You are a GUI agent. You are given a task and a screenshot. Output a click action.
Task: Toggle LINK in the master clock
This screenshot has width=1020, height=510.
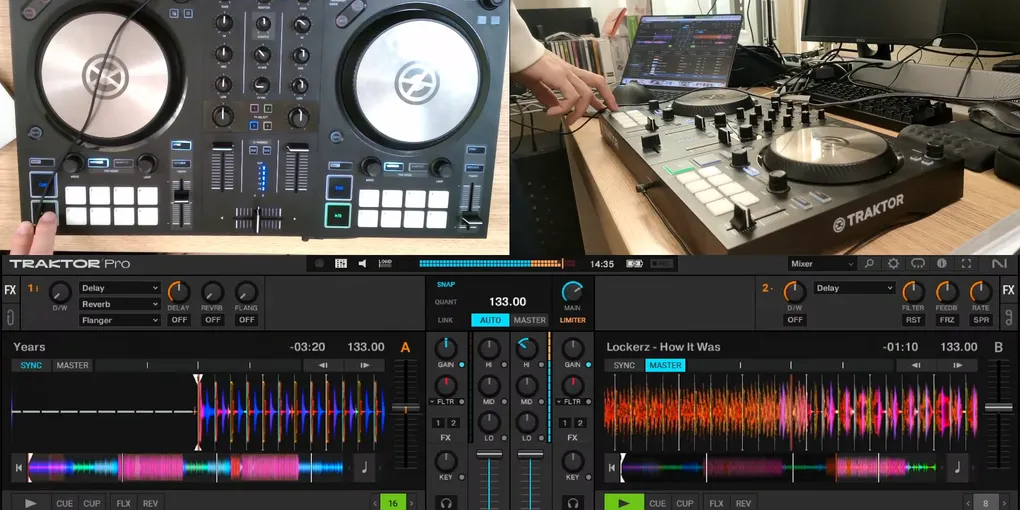(x=445, y=320)
